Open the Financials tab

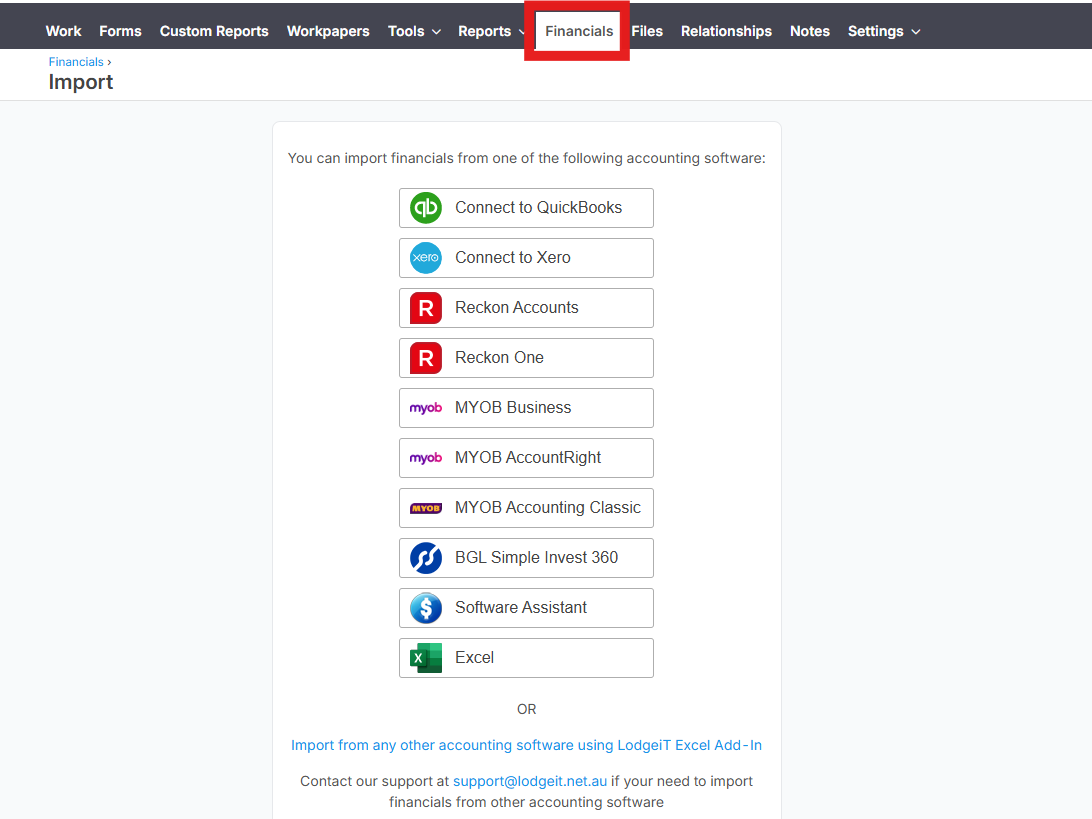tap(579, 31)
